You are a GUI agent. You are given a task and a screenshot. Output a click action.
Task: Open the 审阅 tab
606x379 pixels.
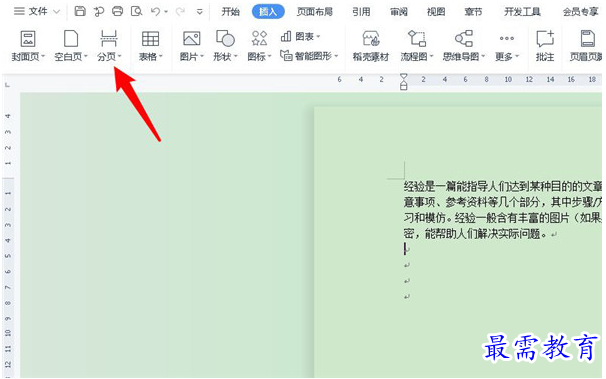[x=399, y=12]
